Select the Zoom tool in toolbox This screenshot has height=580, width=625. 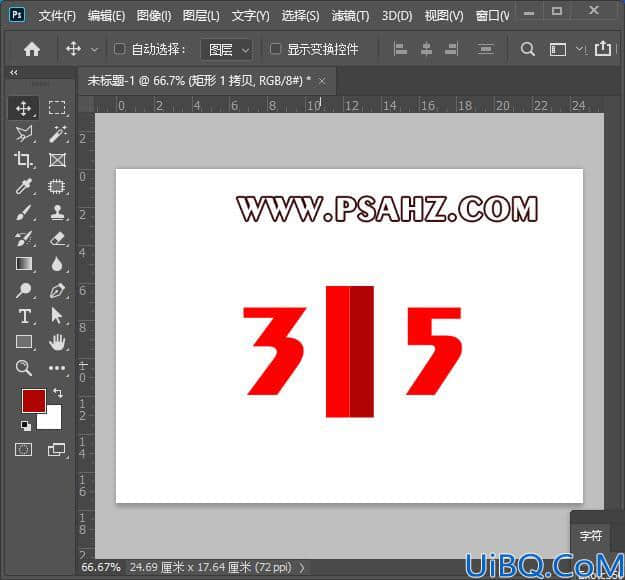pos(24,368)
